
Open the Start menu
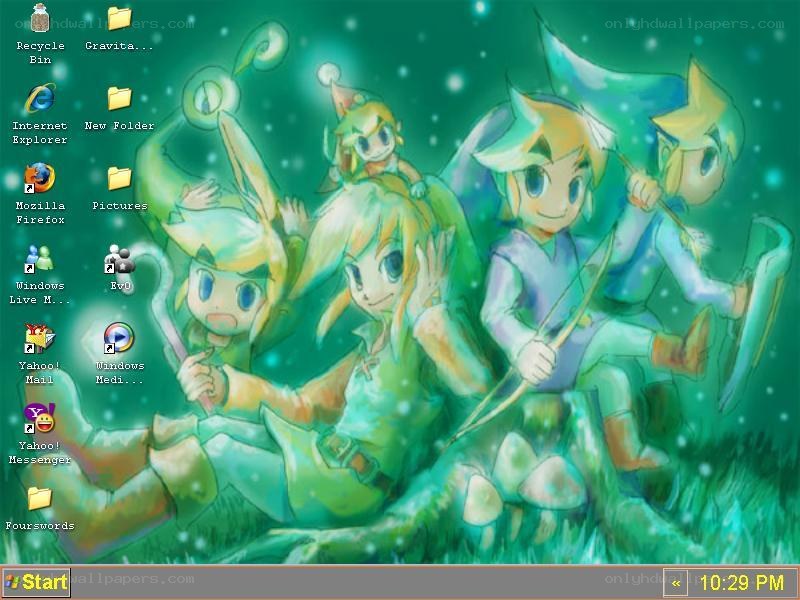pyautogui.click(x=36, y=582)
